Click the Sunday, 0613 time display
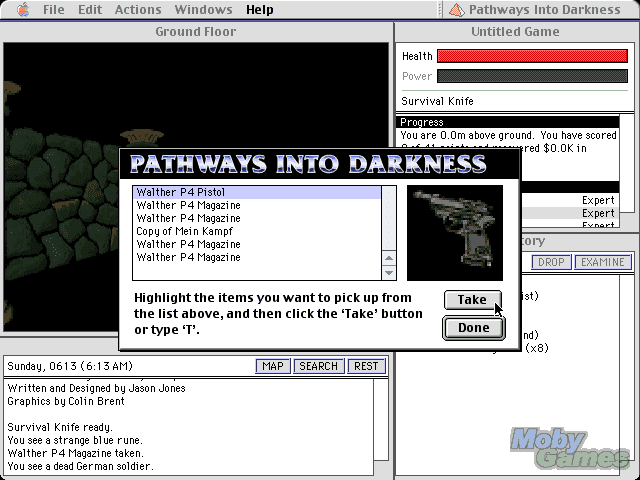This screenshot has width=640, height=480. 70,366
